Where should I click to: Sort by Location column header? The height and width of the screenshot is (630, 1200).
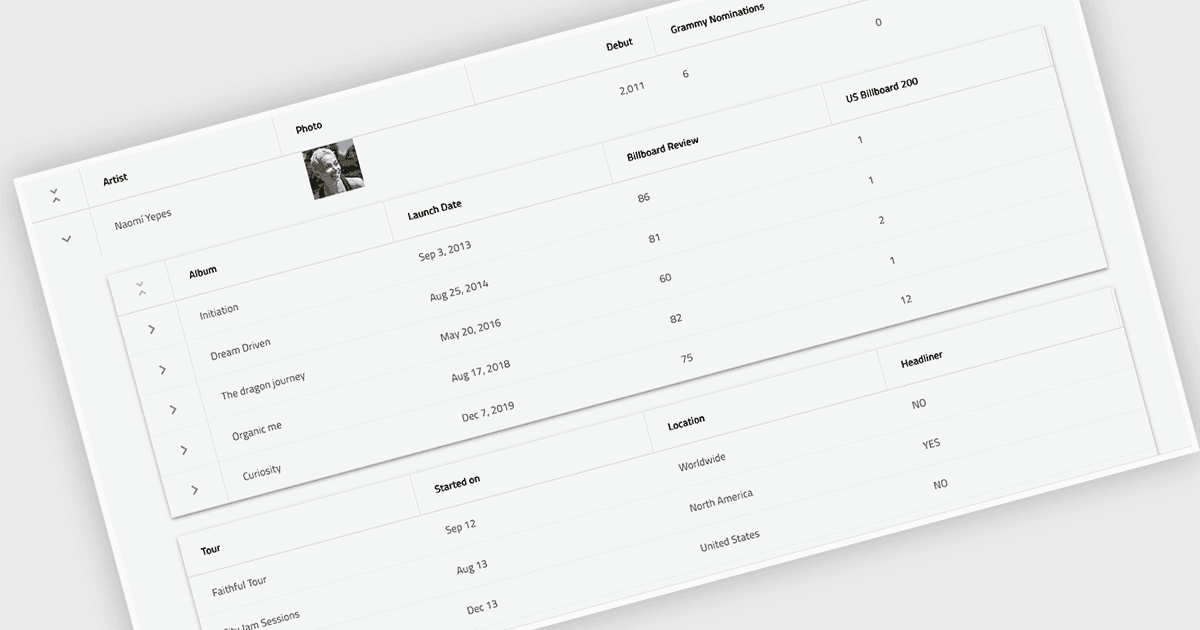point(686,422)
